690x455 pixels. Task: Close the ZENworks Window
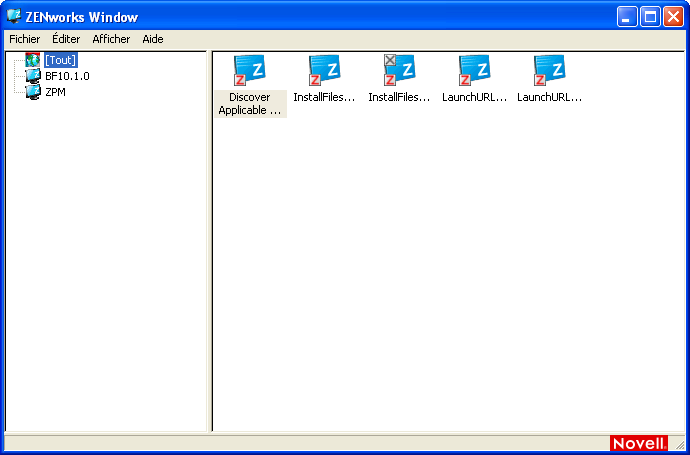click(x=673, y=17)
